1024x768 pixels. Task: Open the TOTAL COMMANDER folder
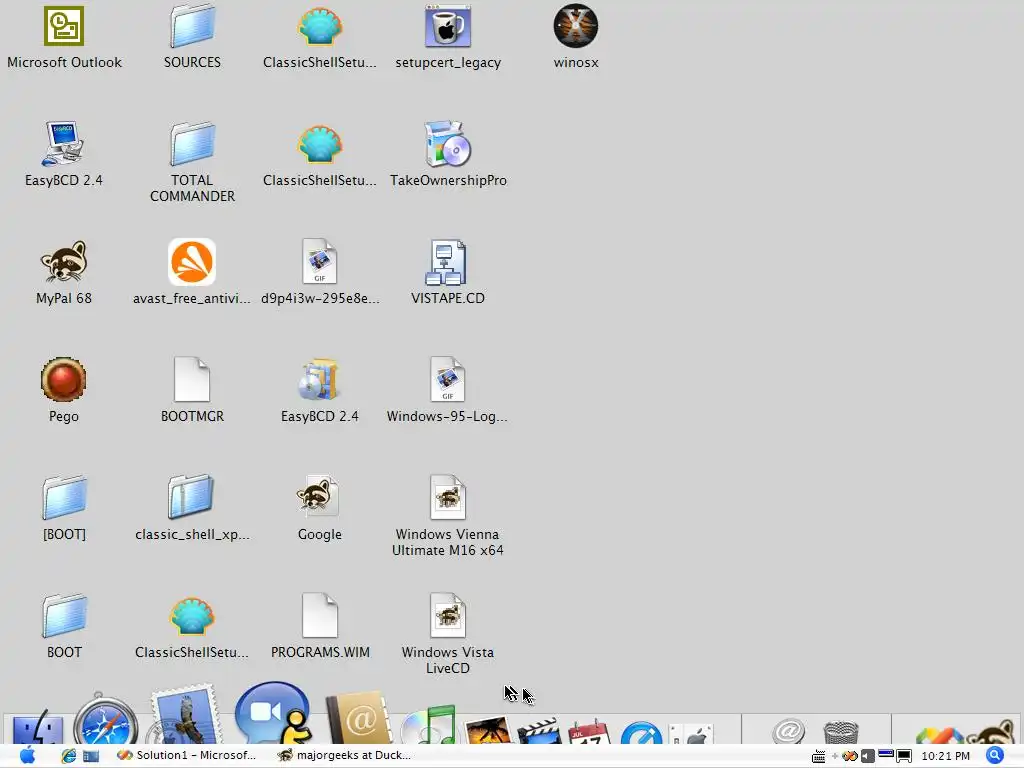(x=192, y=163)
